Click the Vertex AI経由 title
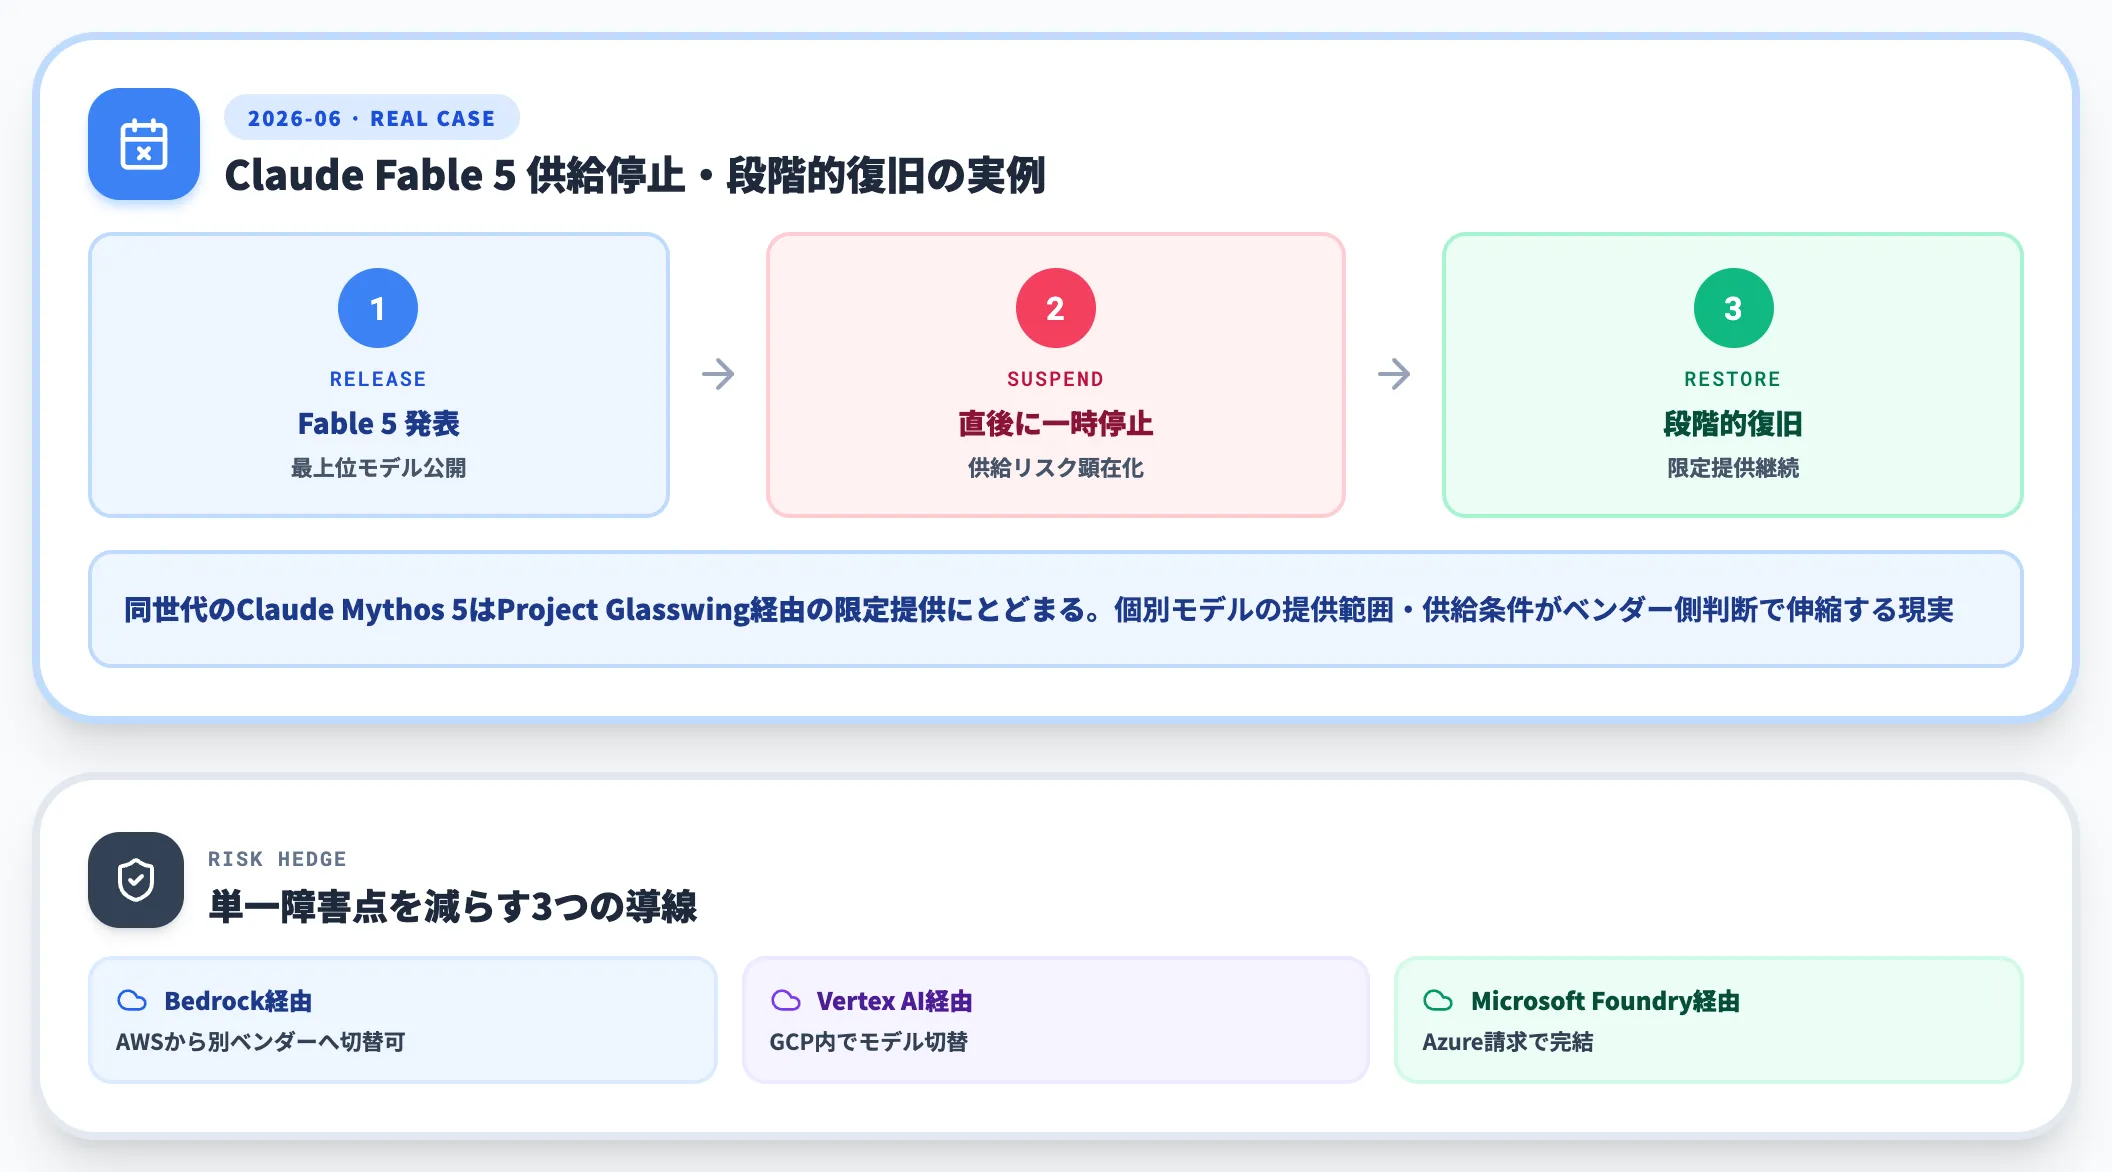This screenshot has width=2112, height=1172. [x=894, y=1001]
